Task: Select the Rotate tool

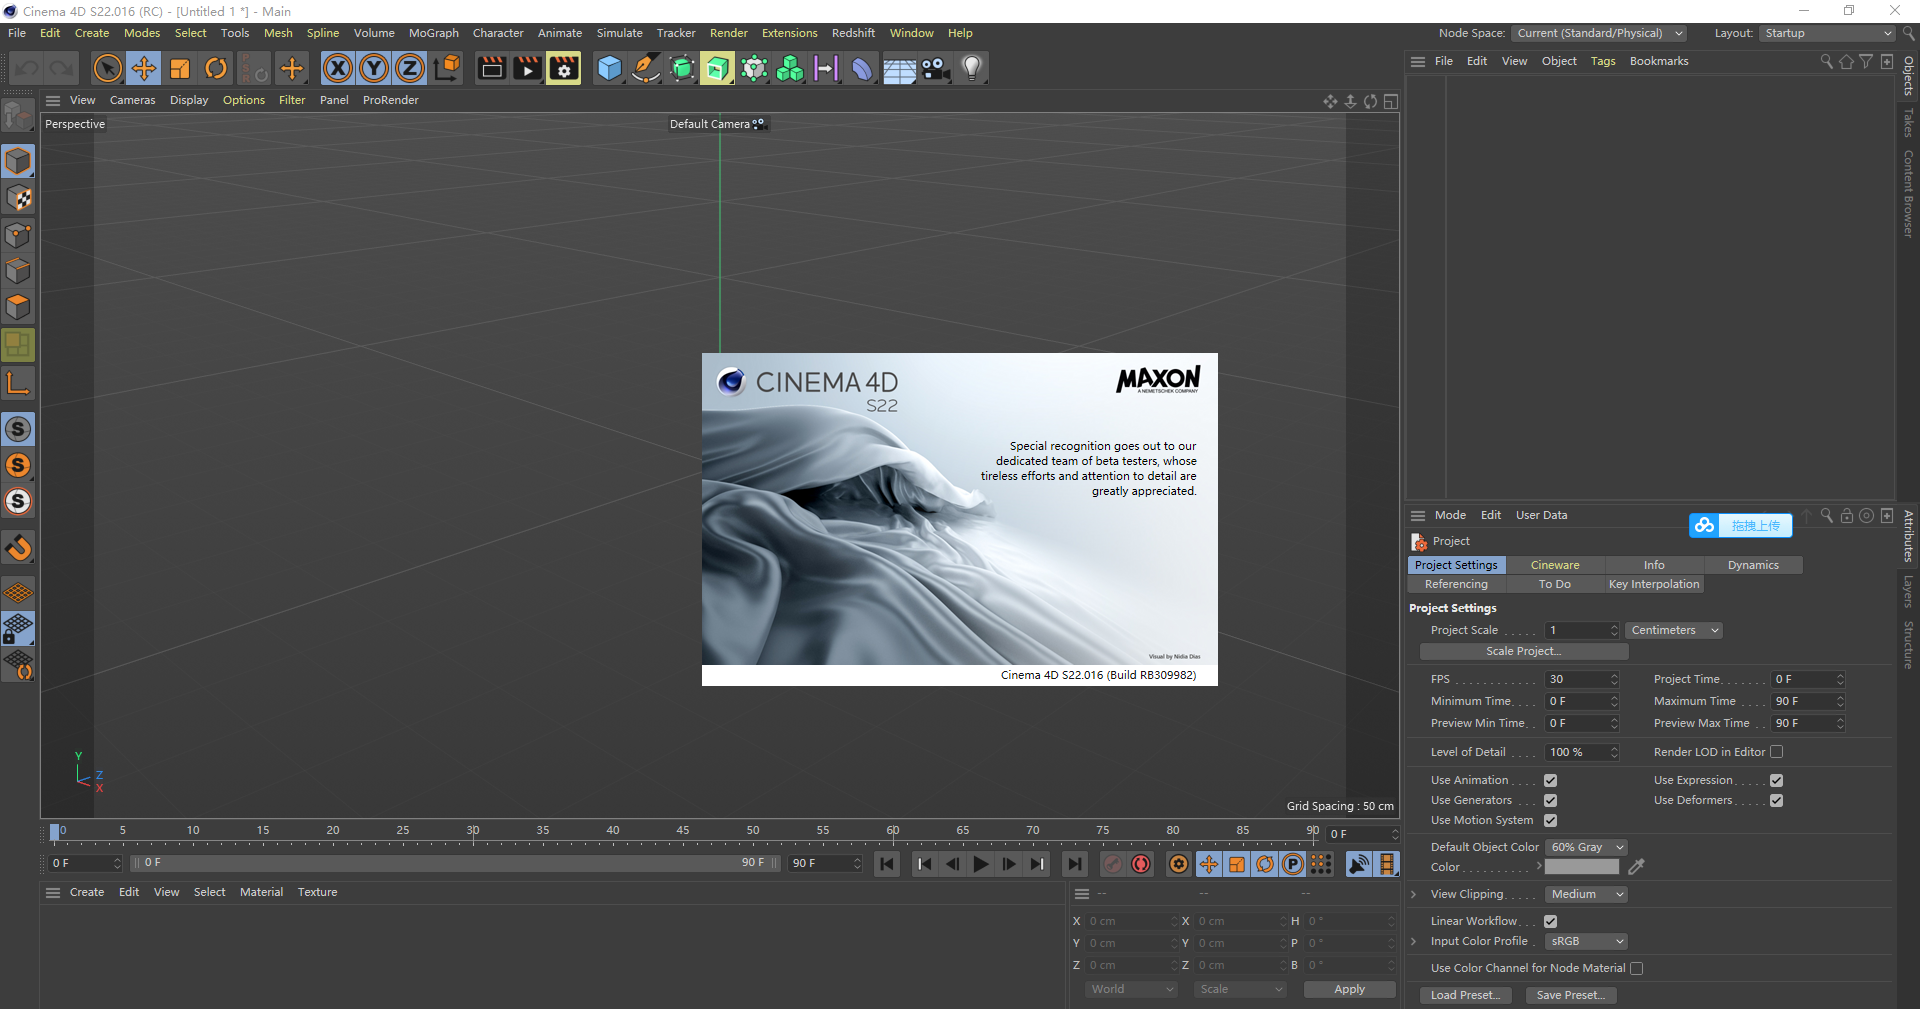Action: pos(216,68)
